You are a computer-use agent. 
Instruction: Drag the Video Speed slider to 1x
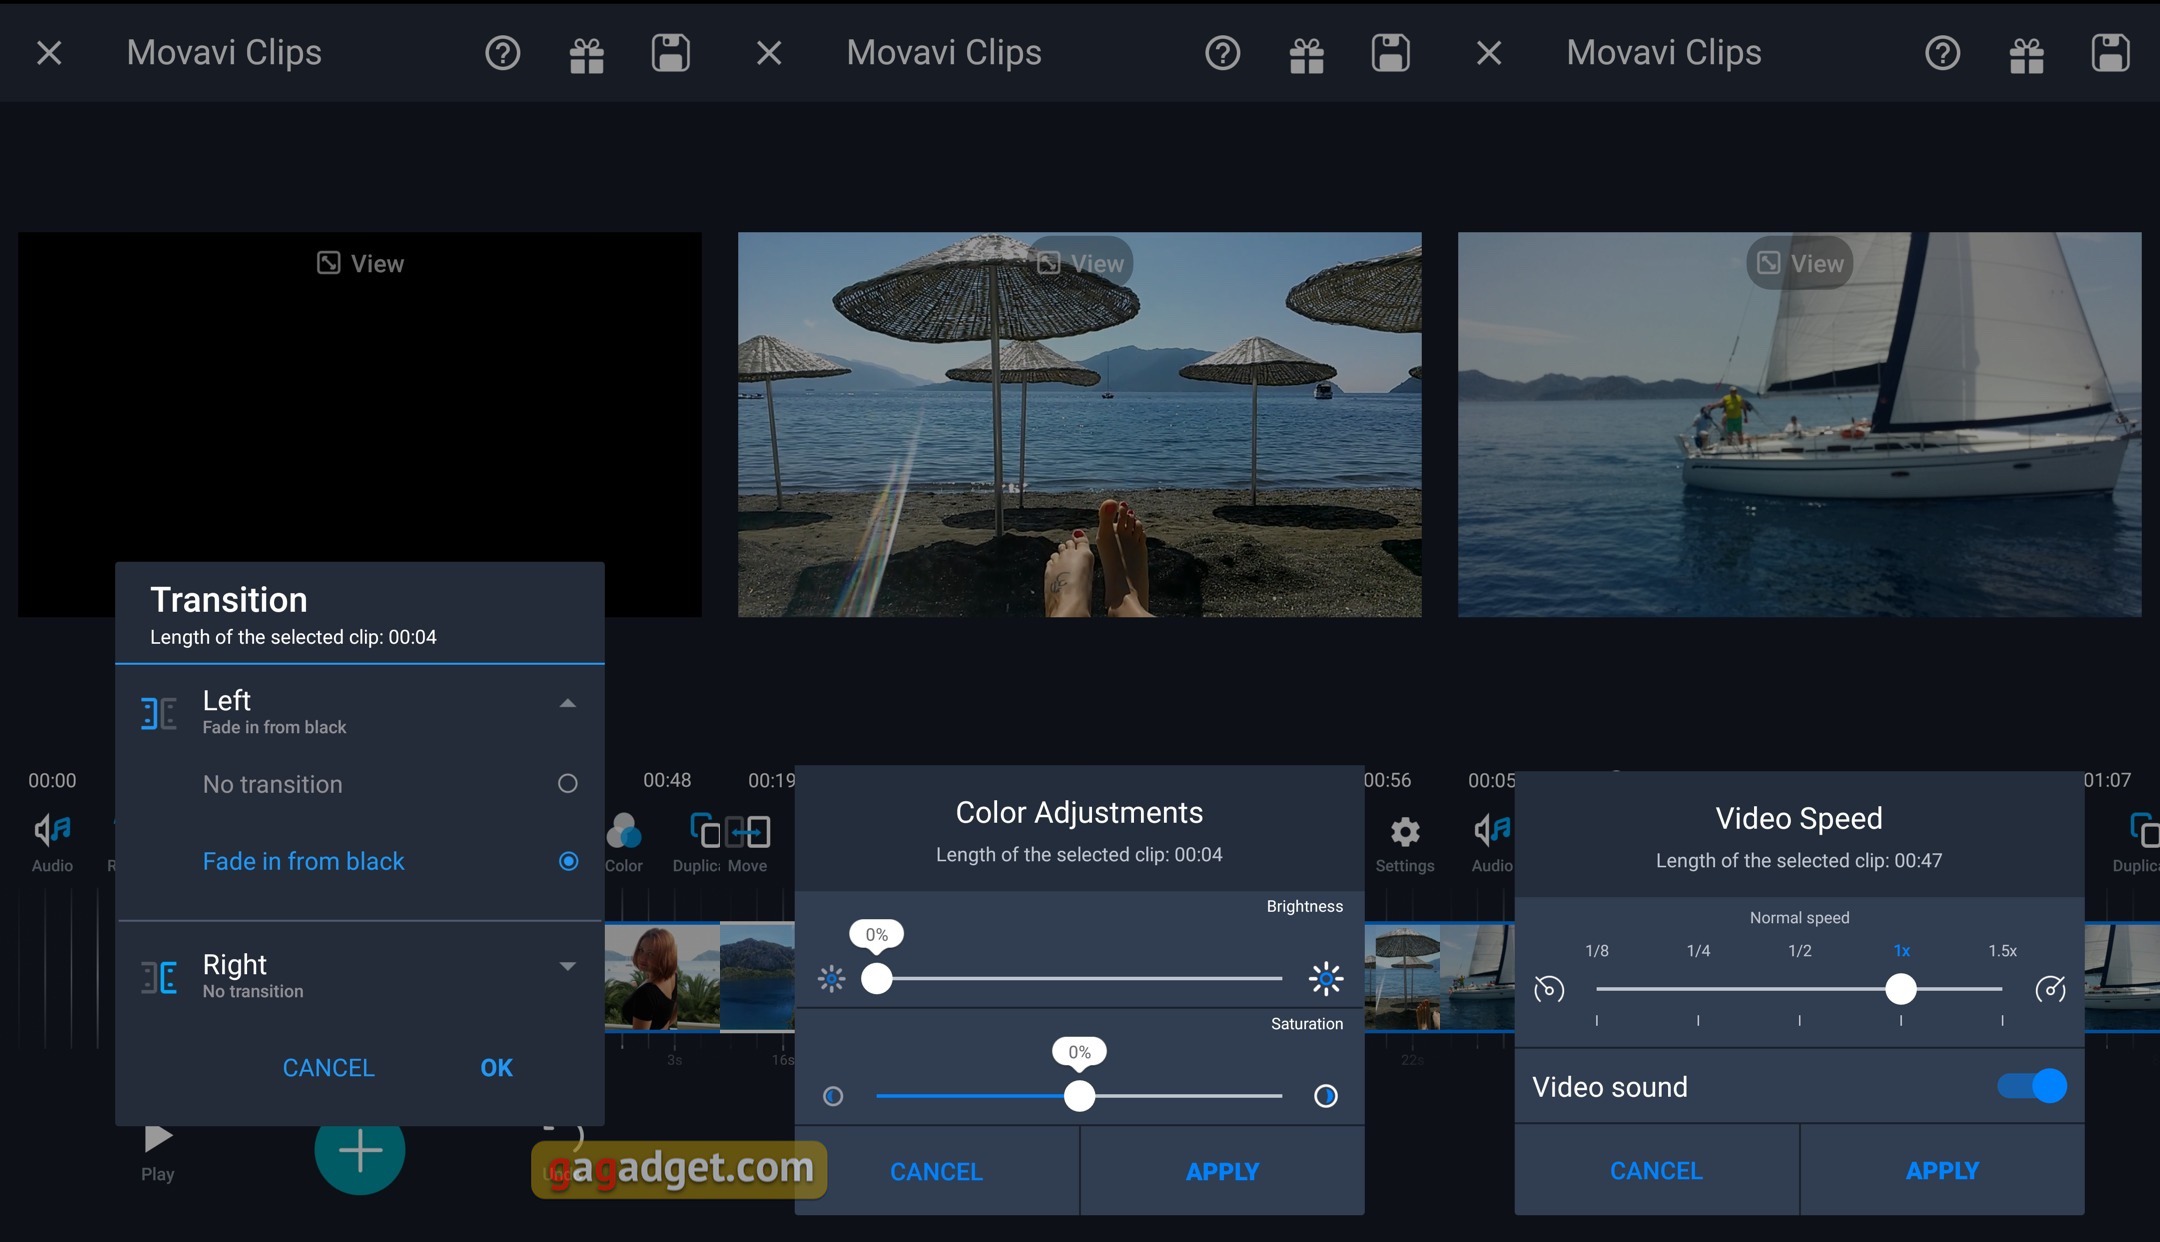(1900, 988)
